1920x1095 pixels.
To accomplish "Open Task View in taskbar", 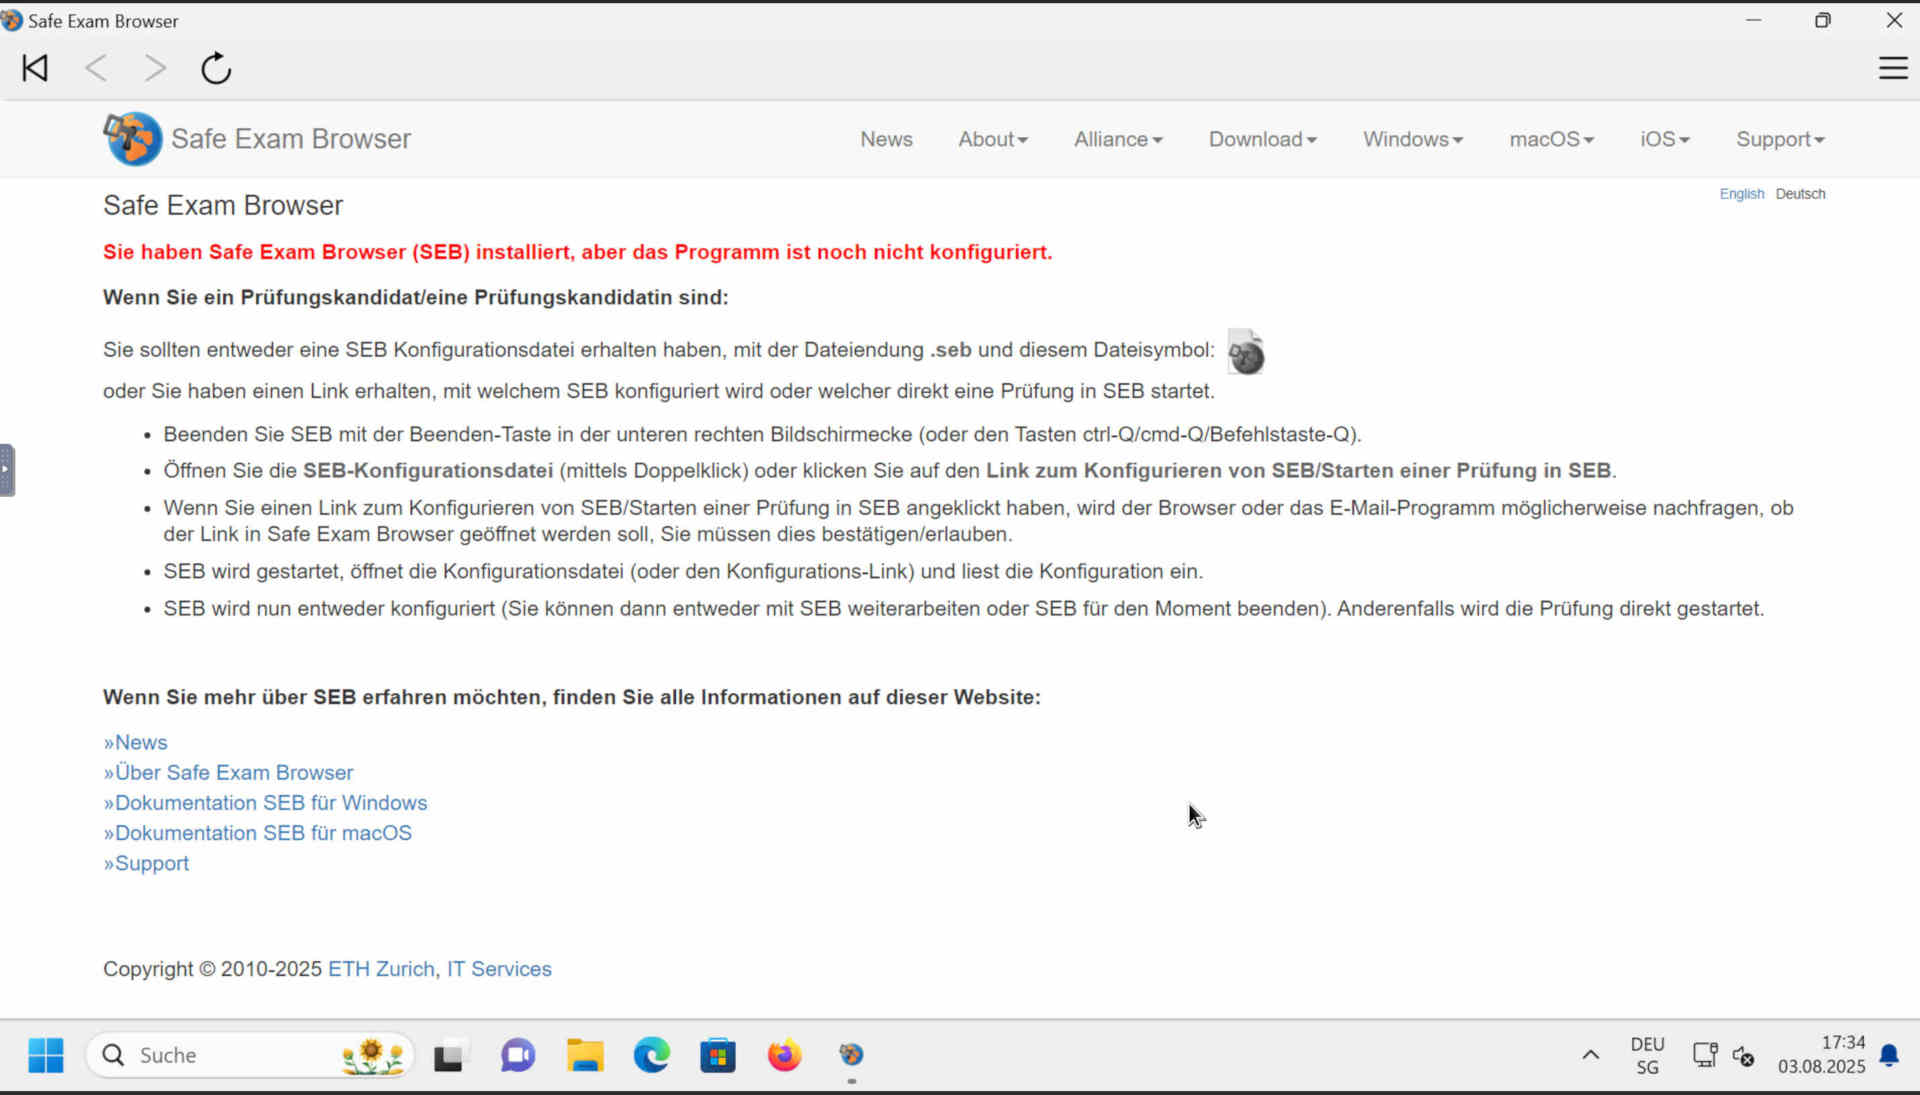I will point(449,1055).
